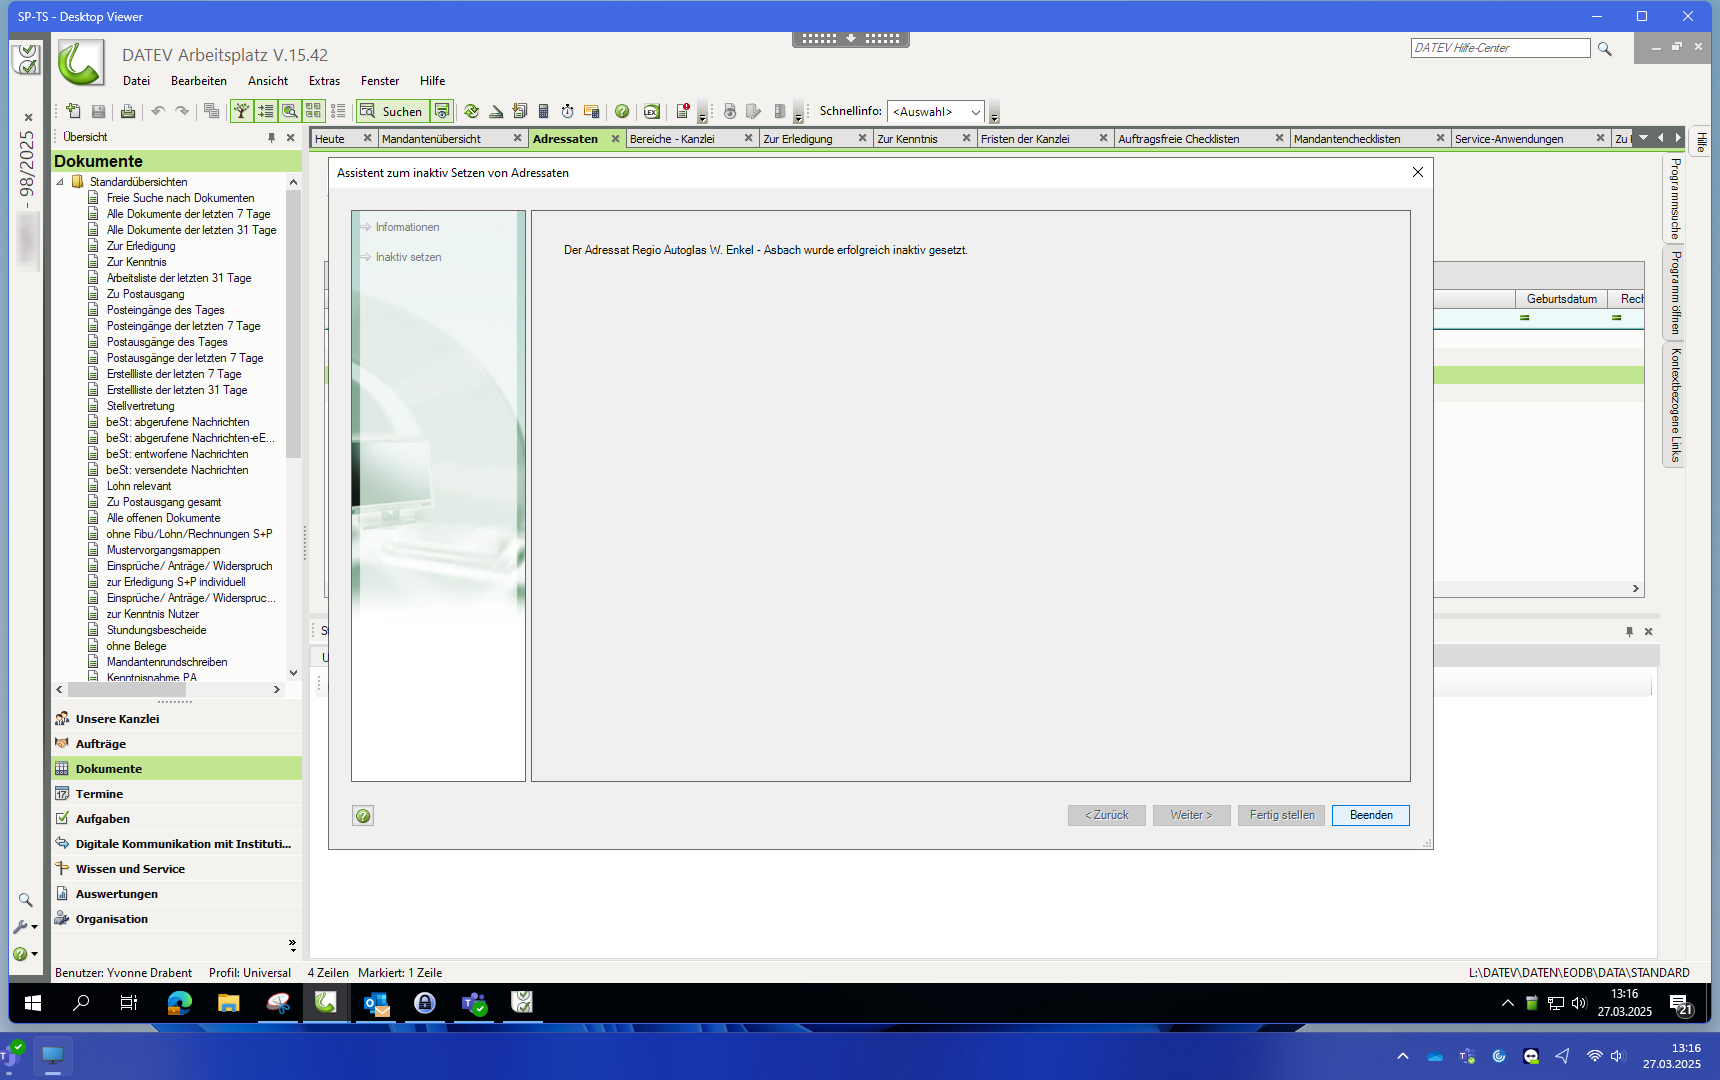The width and height of the screenshot is (1720, 1080).
Task: Click the wizard help question mark icon
Action: [x=363, y=816]
